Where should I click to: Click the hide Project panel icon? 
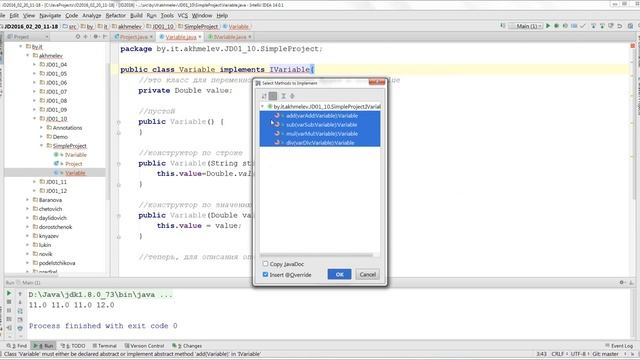(104, 37)
